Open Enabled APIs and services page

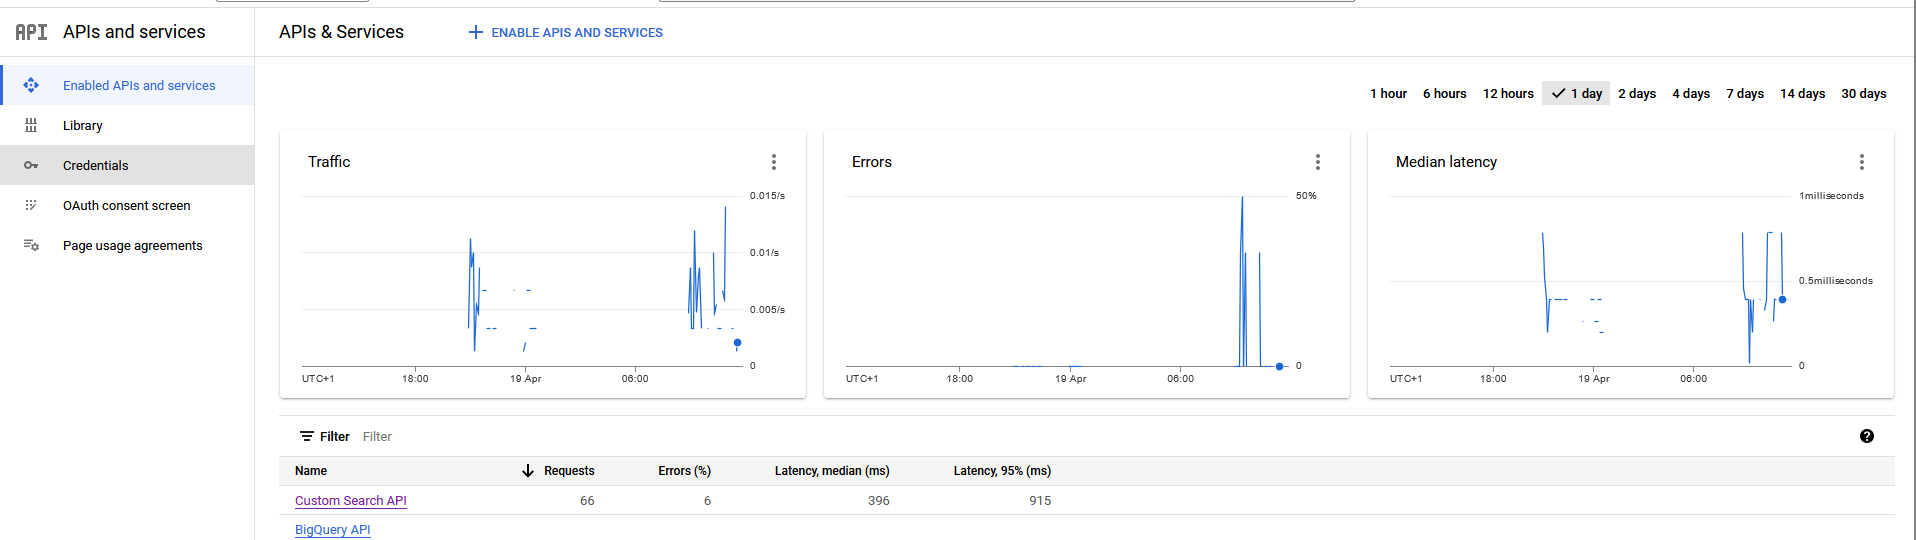coord(127,85)
